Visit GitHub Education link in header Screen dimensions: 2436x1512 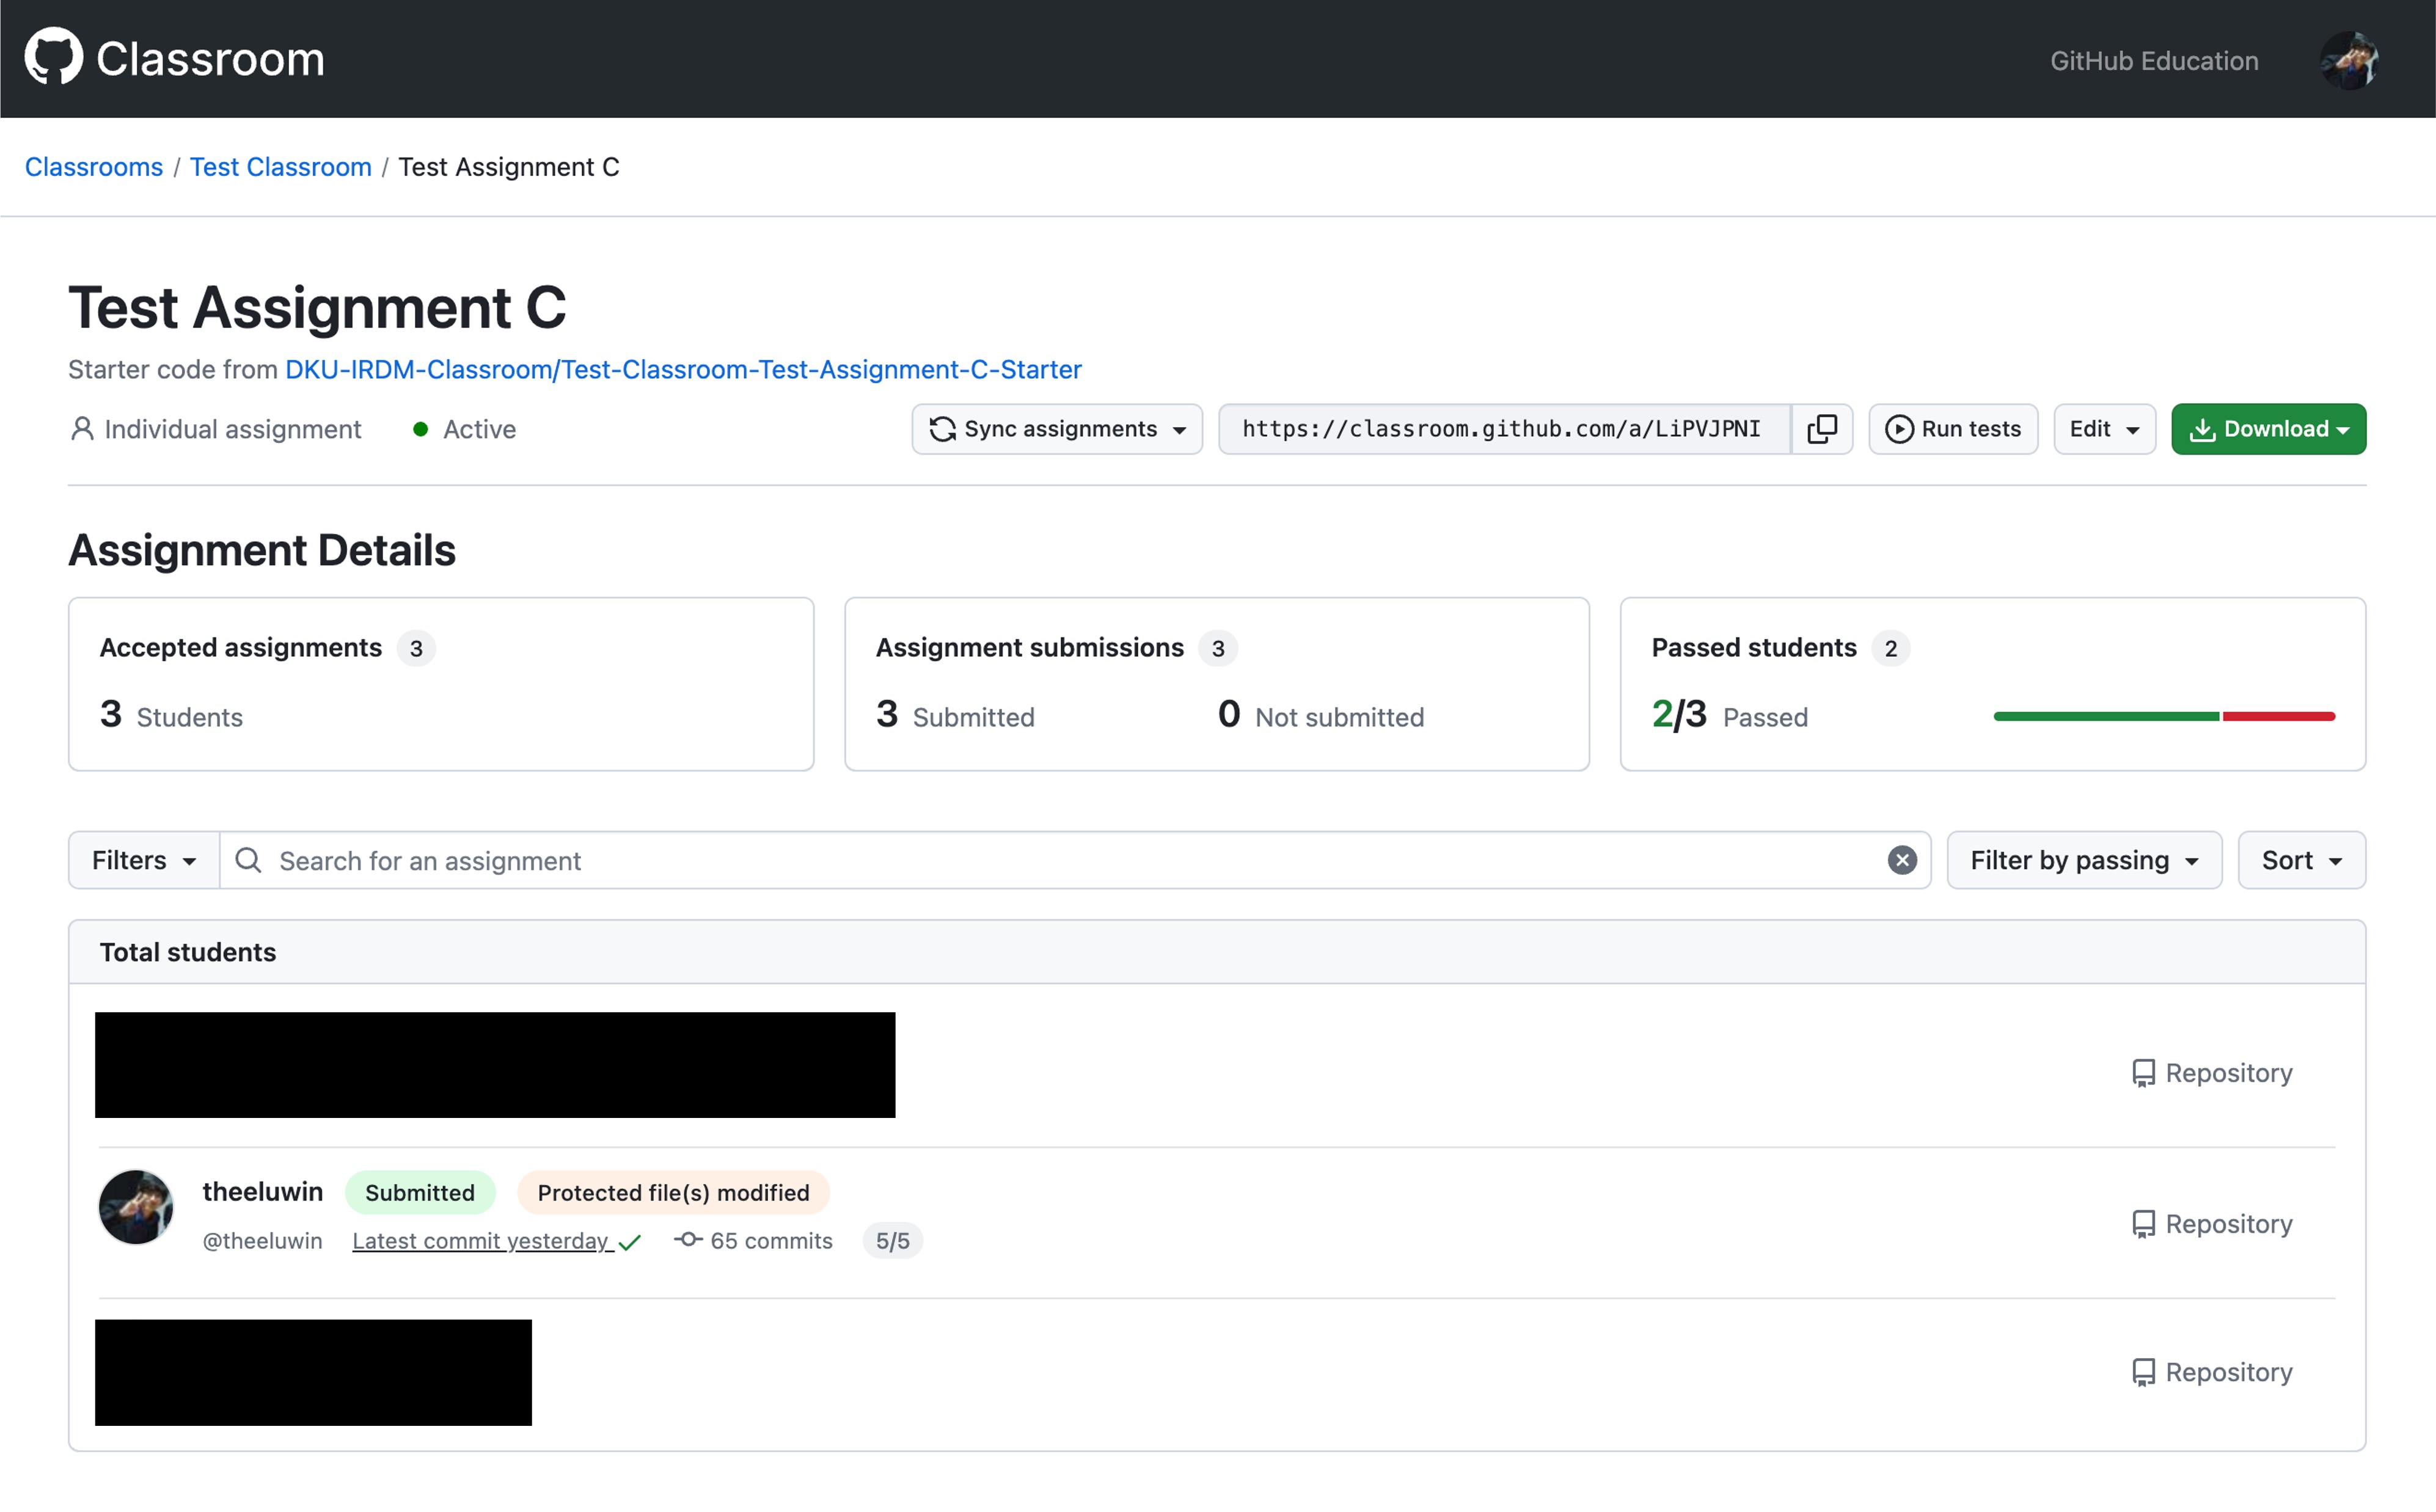point(2154,61)
